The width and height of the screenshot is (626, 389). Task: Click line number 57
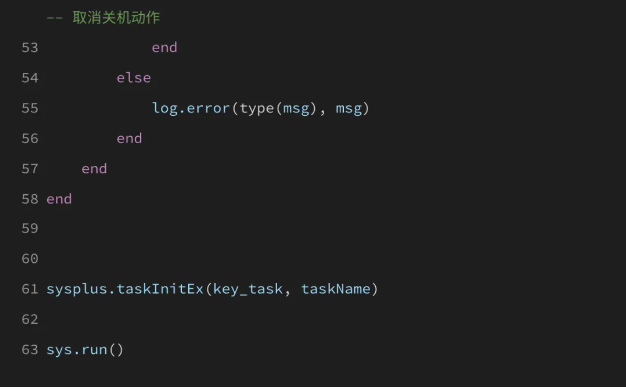[30, 169]
